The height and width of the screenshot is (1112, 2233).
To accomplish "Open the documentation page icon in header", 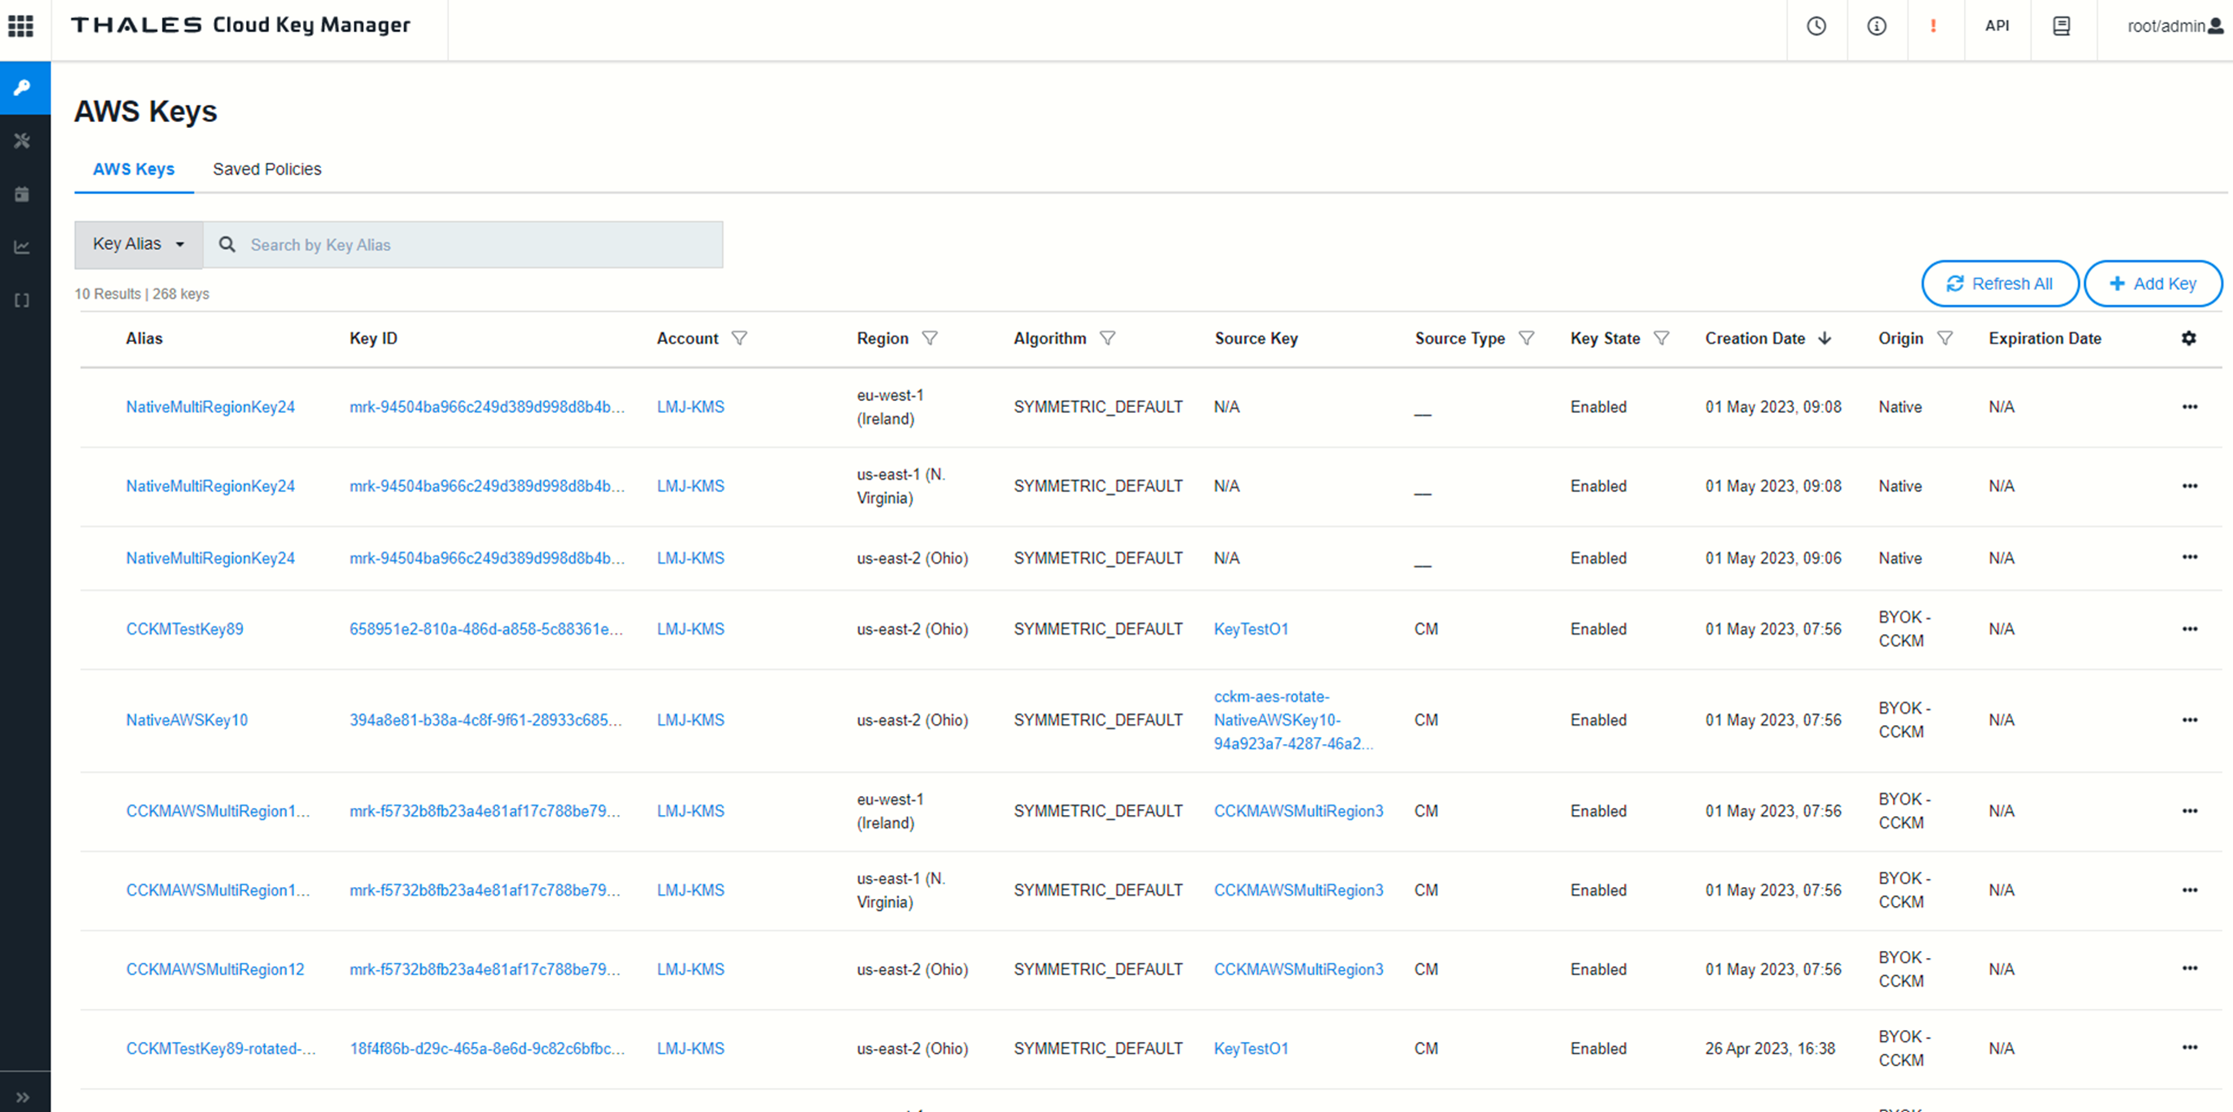I will coord(2061,27).
